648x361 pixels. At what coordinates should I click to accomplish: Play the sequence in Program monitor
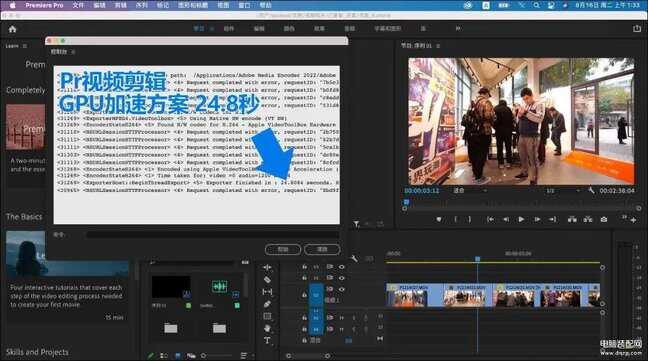tap(521, 219)
